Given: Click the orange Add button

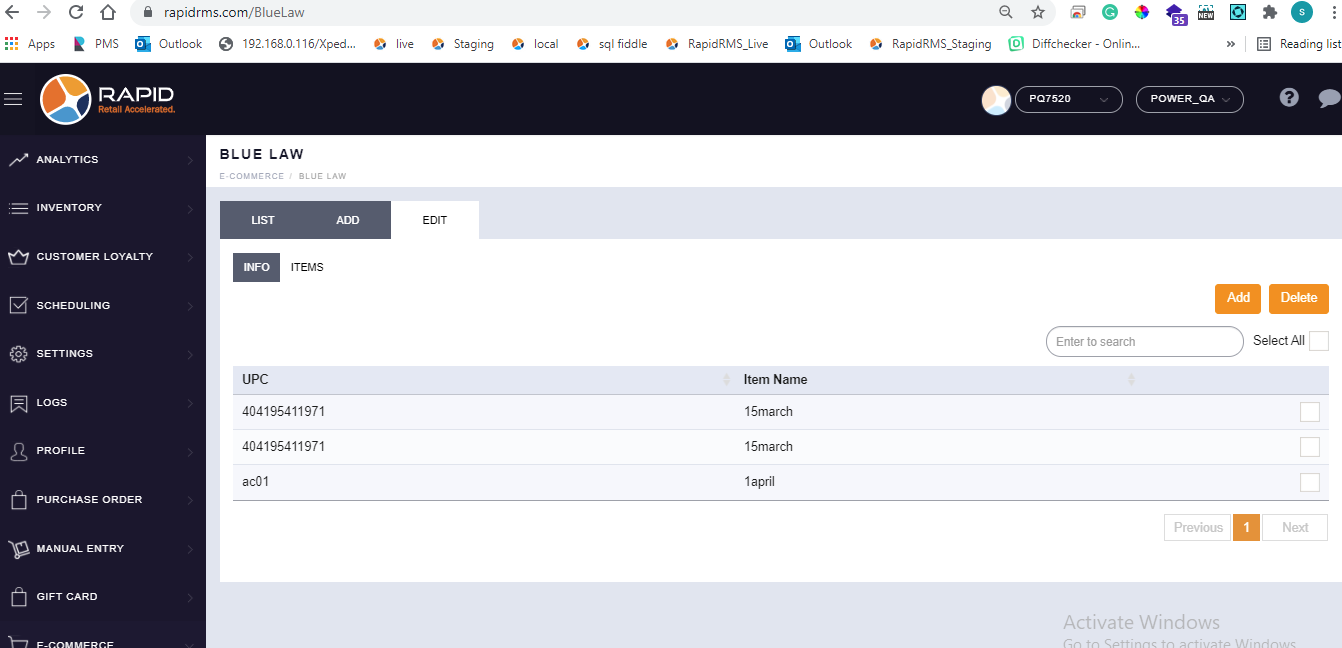Looking at the screenshot, I should [1238, 298].
